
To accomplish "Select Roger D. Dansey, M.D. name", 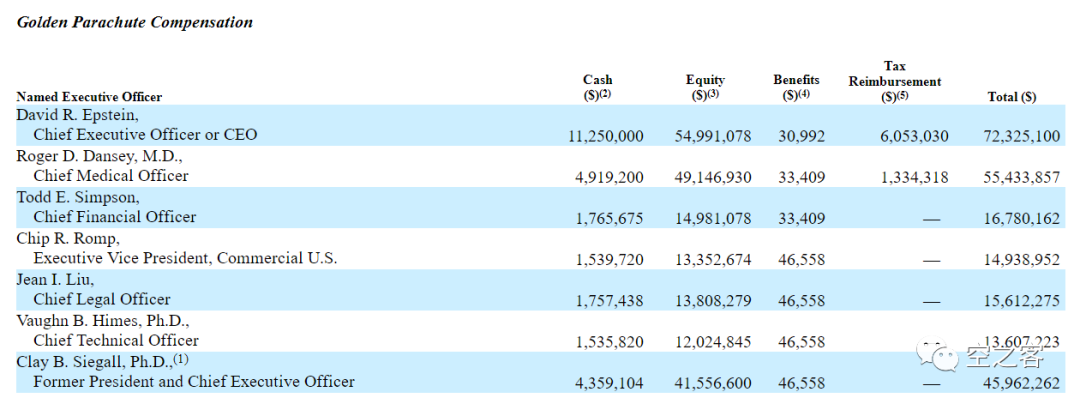I will tap(99, 156).
